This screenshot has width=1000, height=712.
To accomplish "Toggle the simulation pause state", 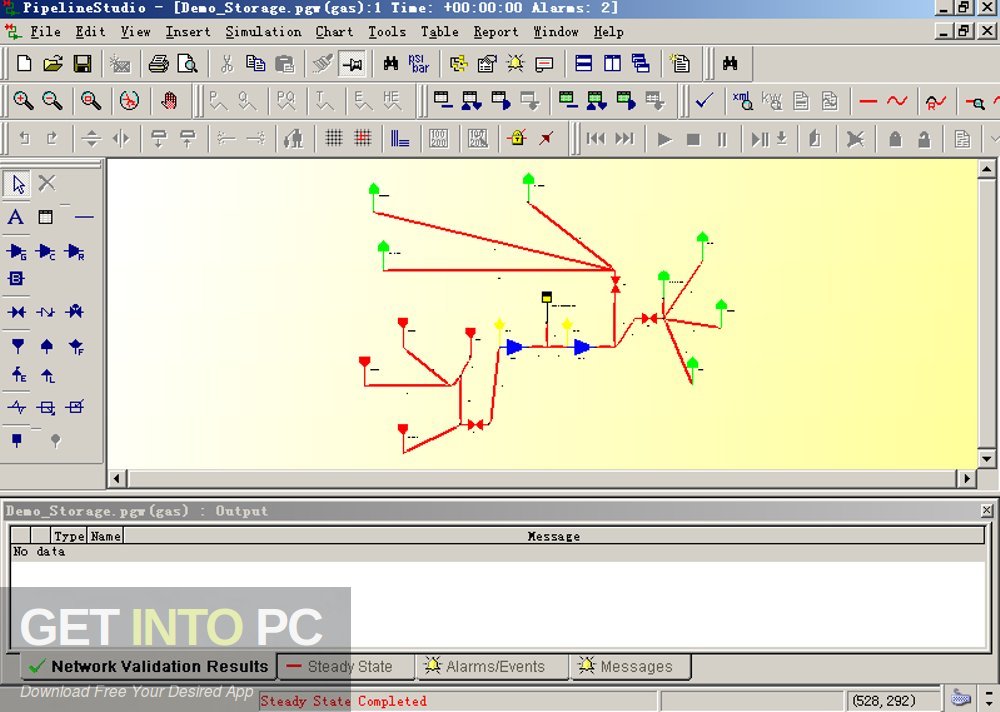I will [x=722, y=139].
